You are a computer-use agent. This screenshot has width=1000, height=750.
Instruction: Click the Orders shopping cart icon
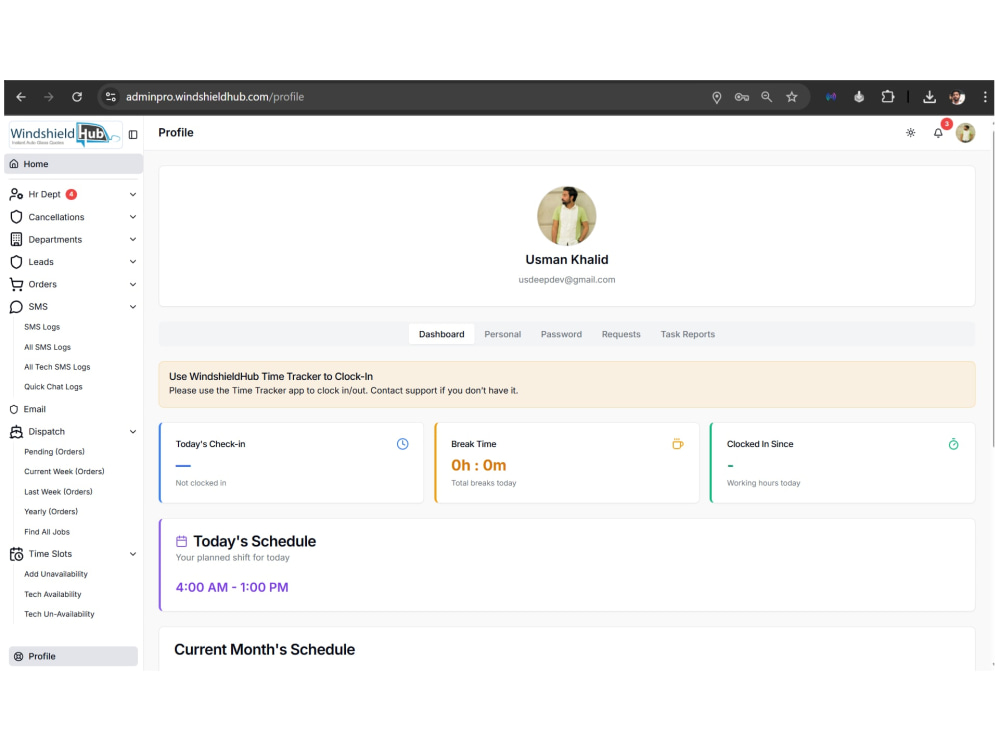(16, 284)
